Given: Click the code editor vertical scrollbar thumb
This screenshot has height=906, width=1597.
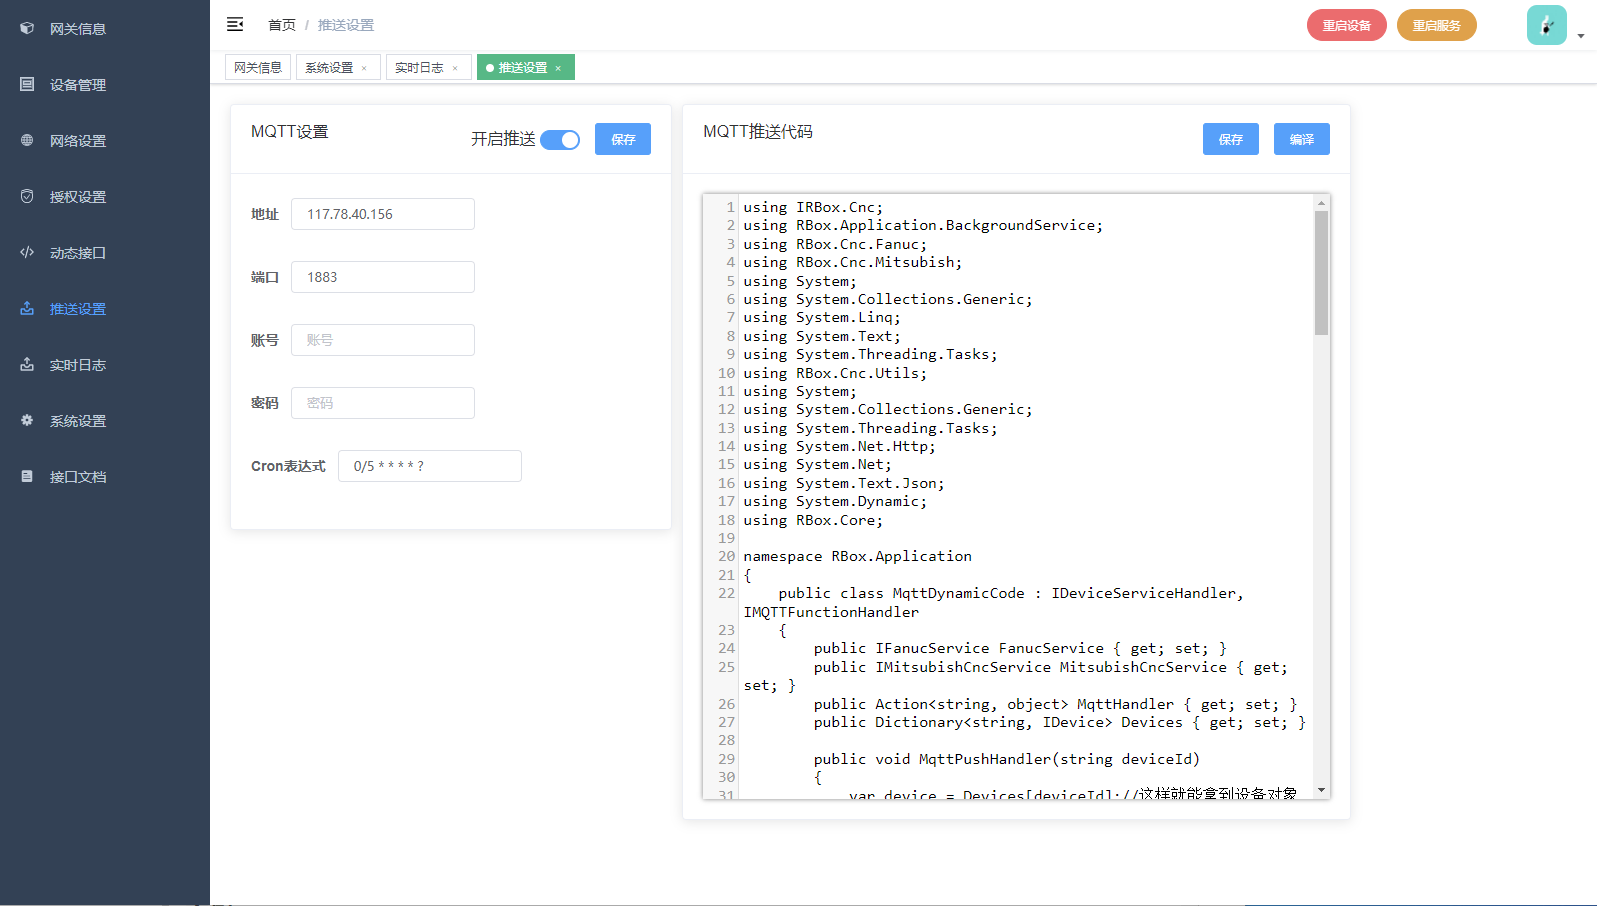Looking at the screenshot, I should (1321, 272).
